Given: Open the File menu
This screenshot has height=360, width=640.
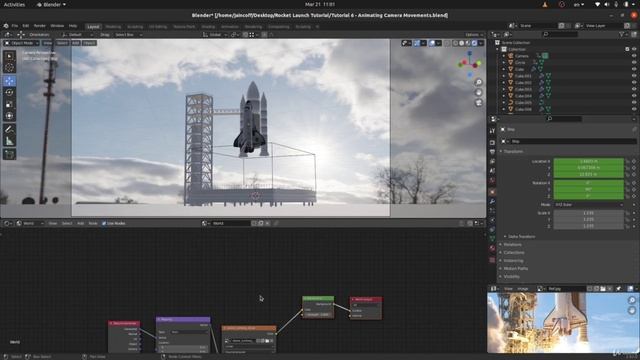Looking at the screenshot, I should pyautogui.click(x=15, y=26).
